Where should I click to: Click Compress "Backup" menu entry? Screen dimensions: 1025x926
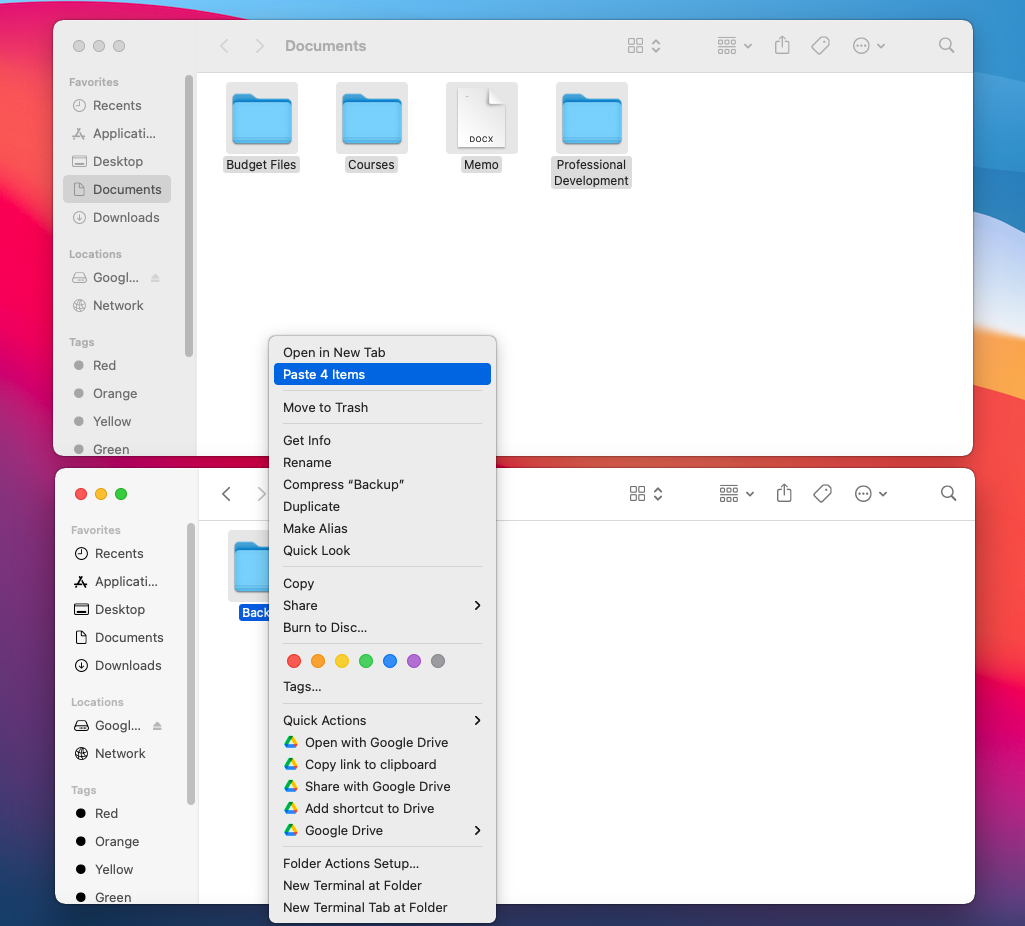point(343,485)
